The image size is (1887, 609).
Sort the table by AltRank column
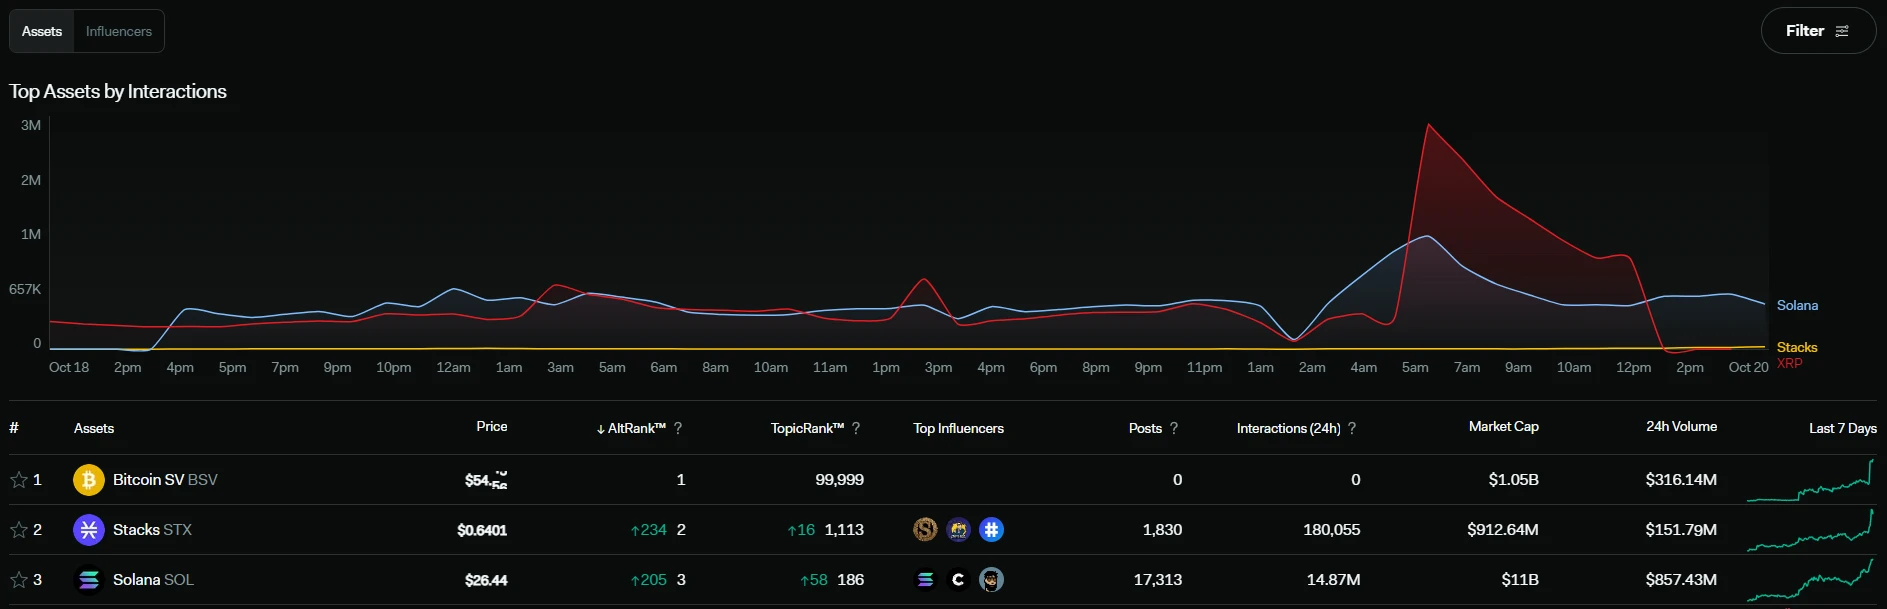point(631,428)
